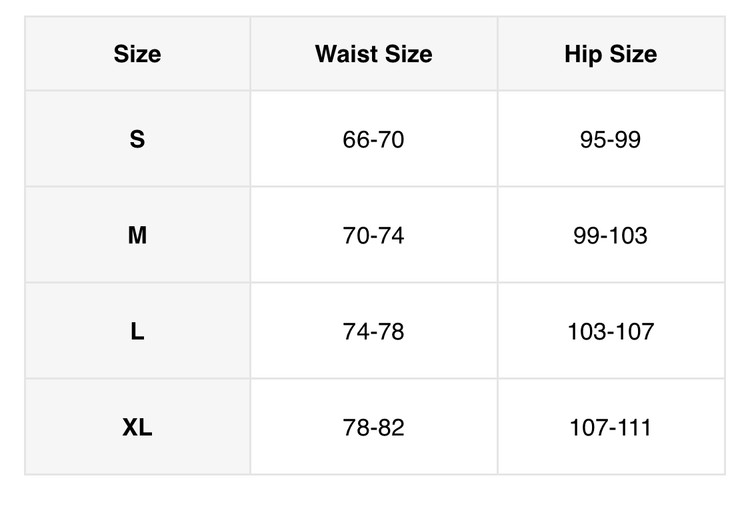Click the 74-78 waist measurement cell
Image resolution: width=750 pixels, height=507 pixels.
point(373,332)
